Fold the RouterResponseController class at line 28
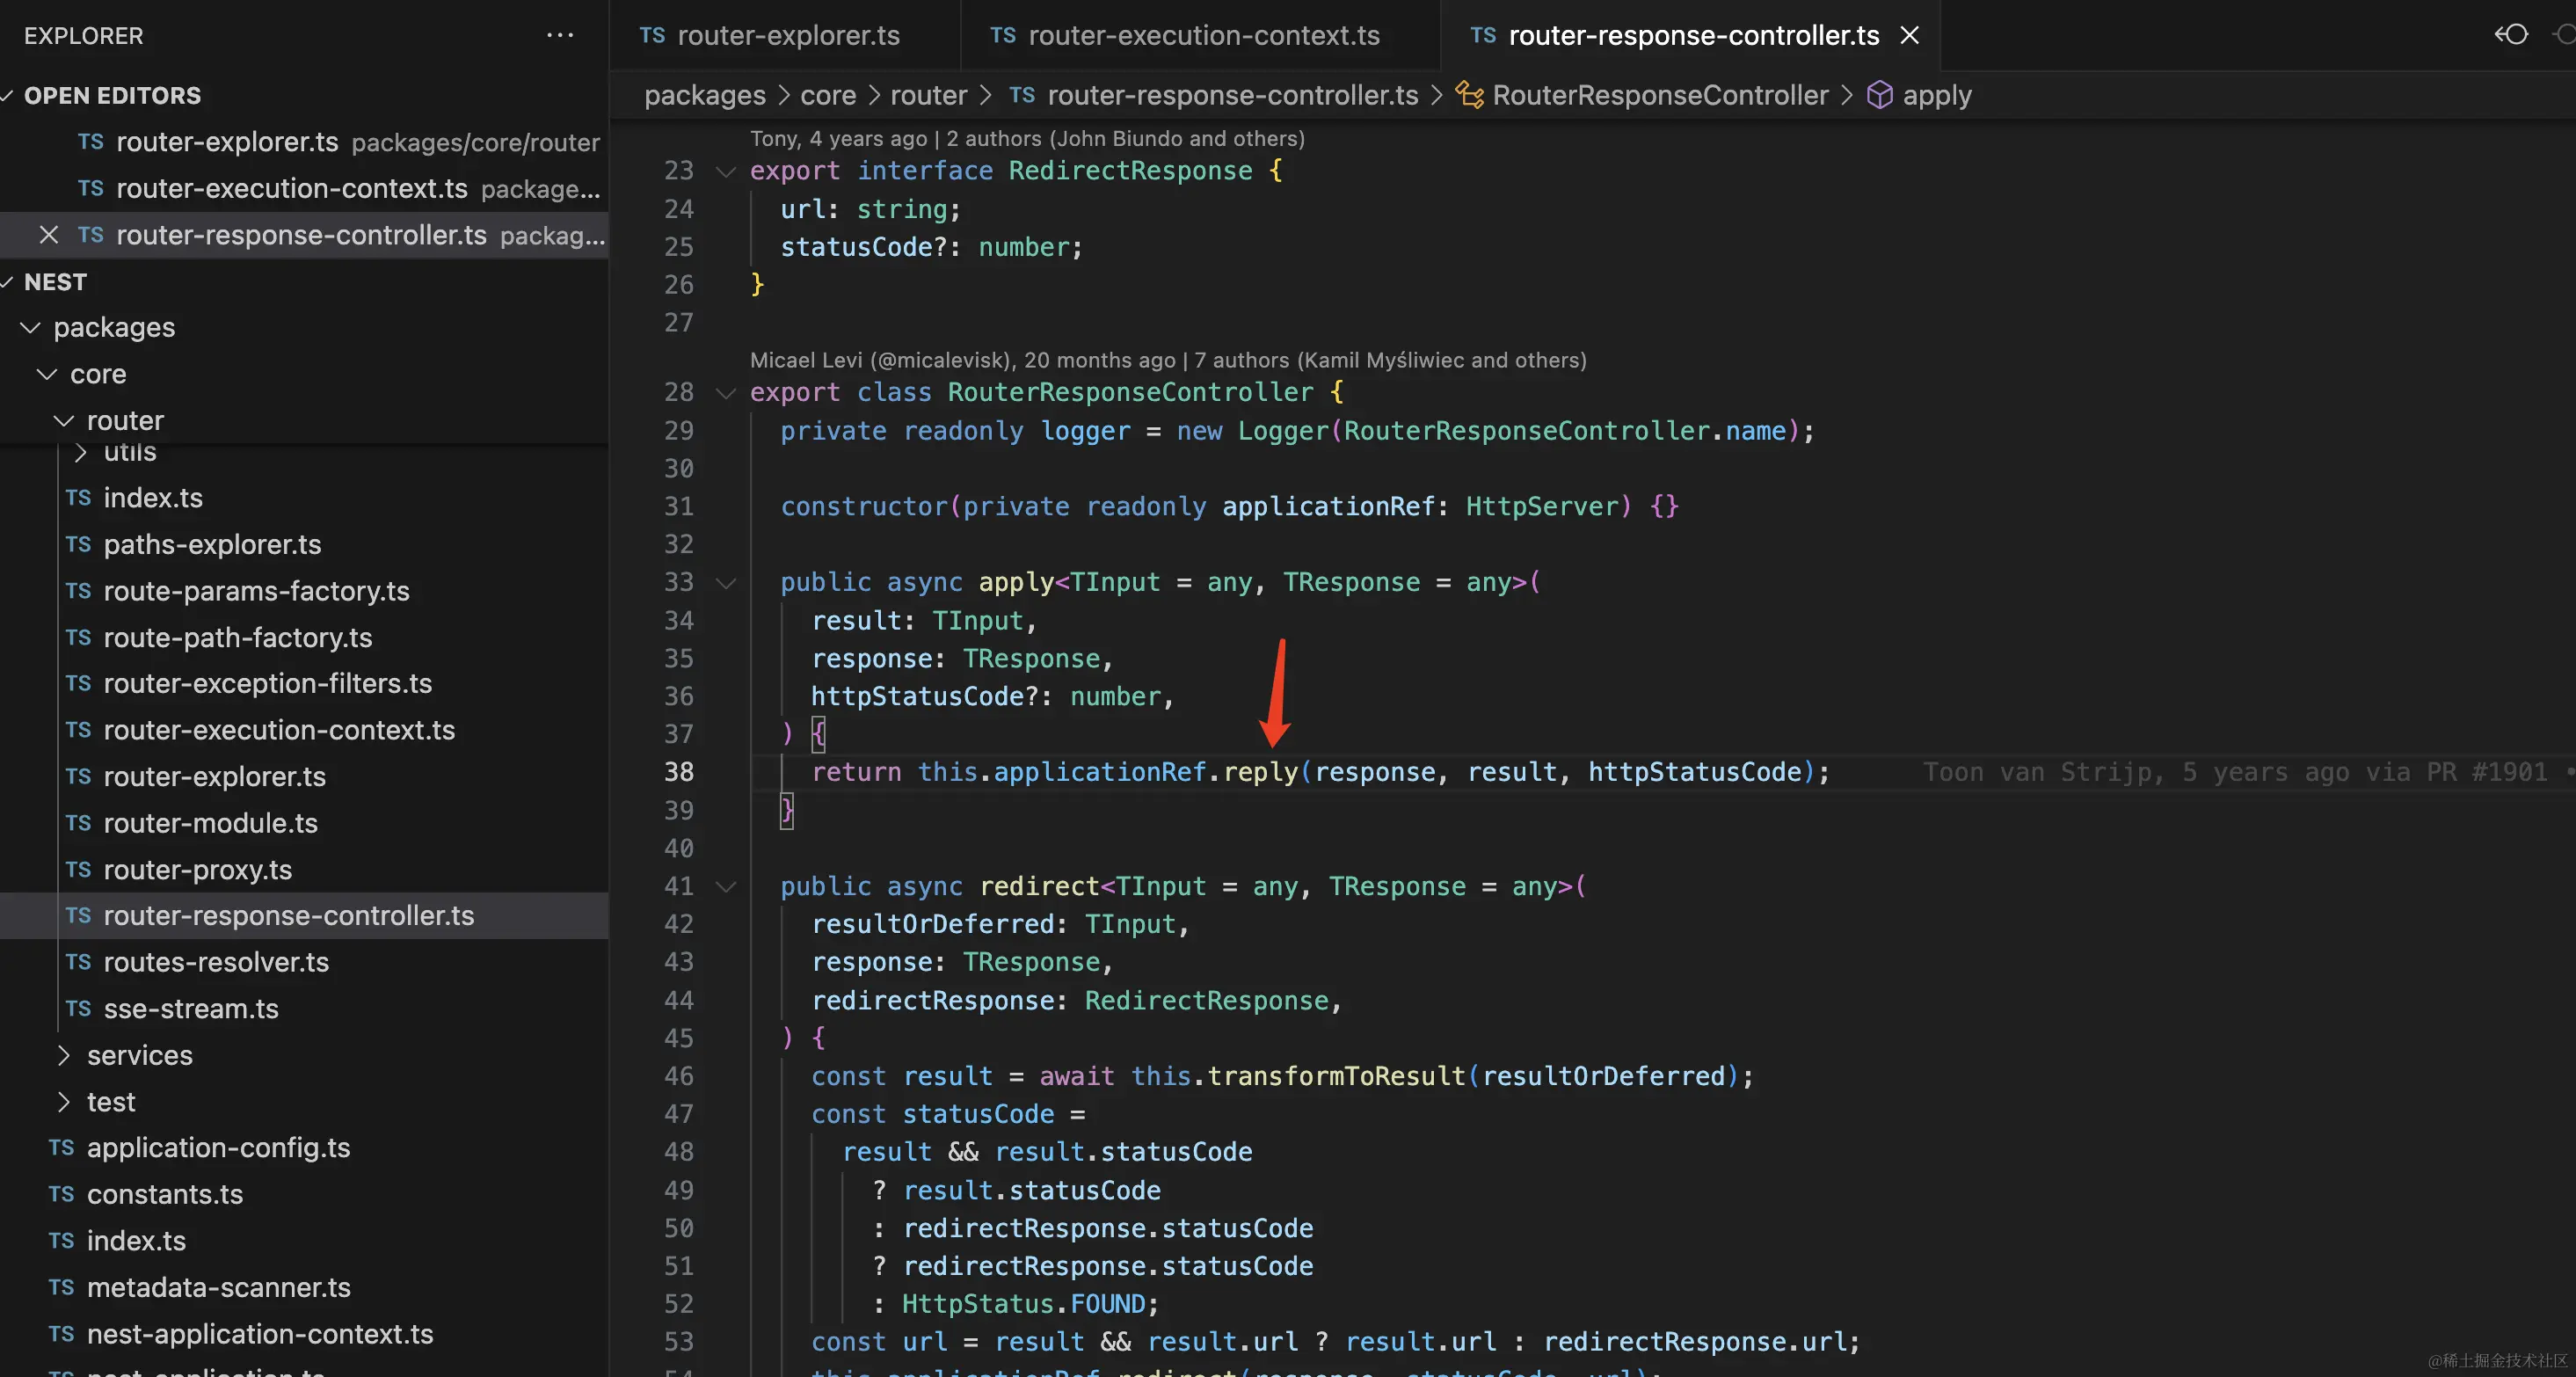This screenshot has height=1377, width=2576. pos(726,393)
